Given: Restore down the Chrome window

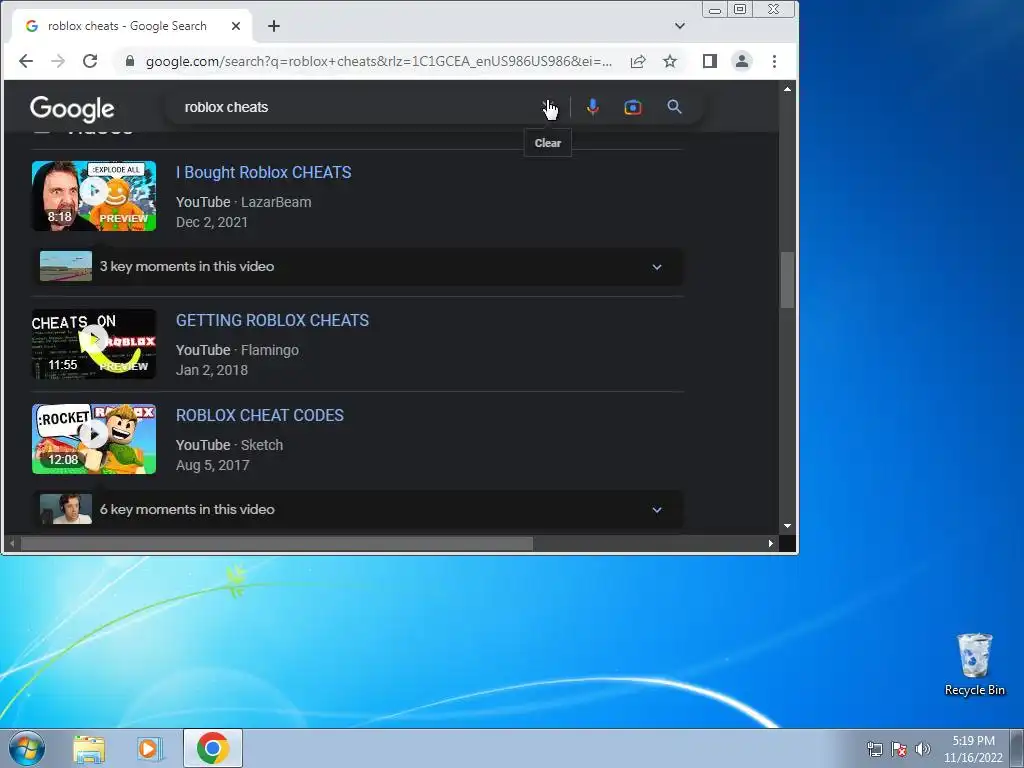Looking at the screenshot, I should point(740,10).
